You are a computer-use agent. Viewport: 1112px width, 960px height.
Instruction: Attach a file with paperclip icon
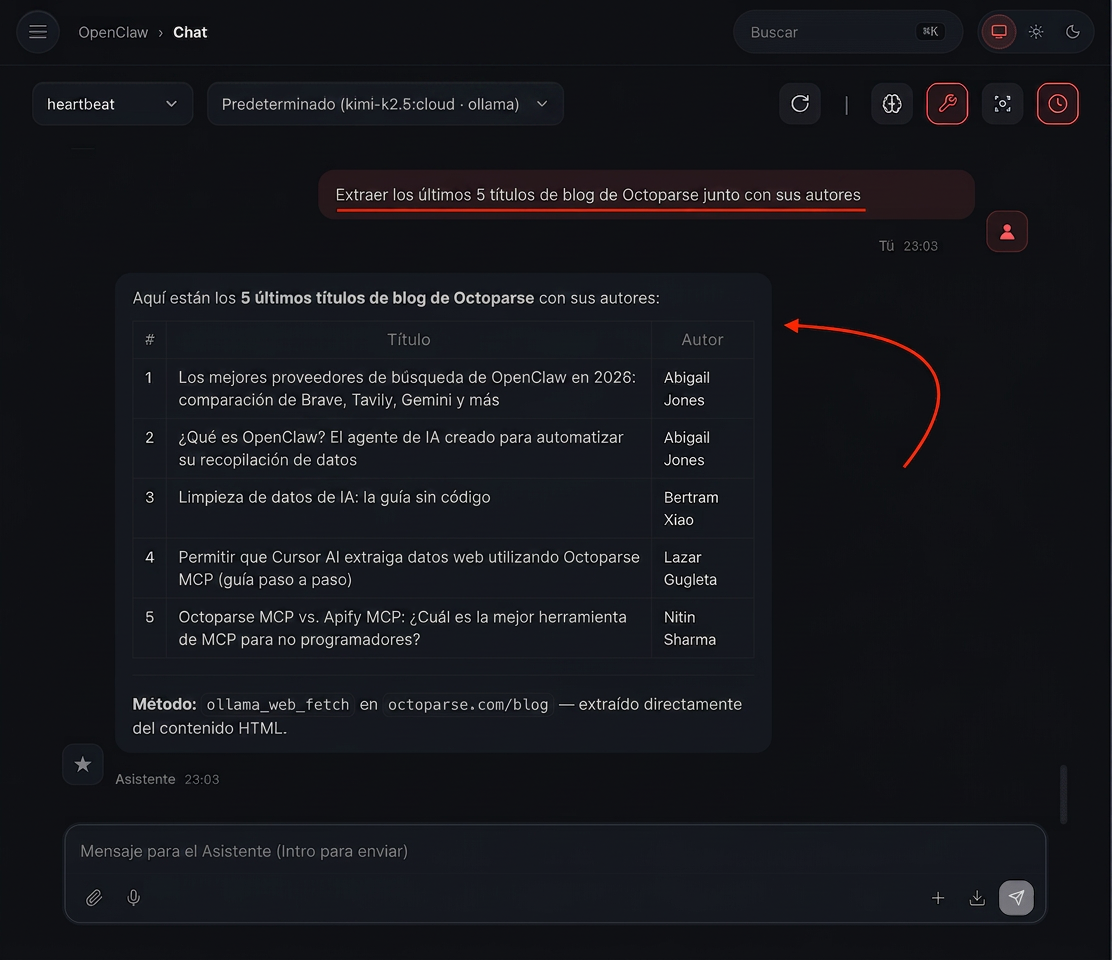click(x=94, y=898)
